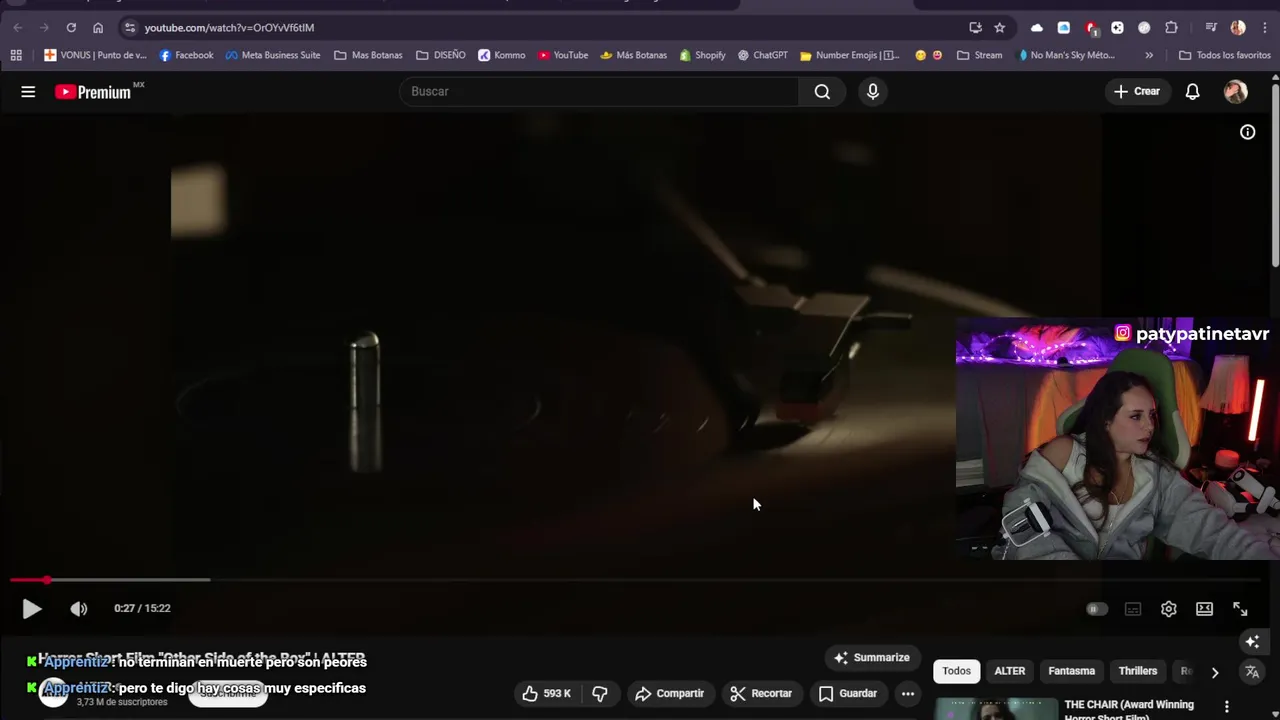This screenshot has height=720, width=1280.
Task: Seek along the video progress bar
Action: click(635, 580)
